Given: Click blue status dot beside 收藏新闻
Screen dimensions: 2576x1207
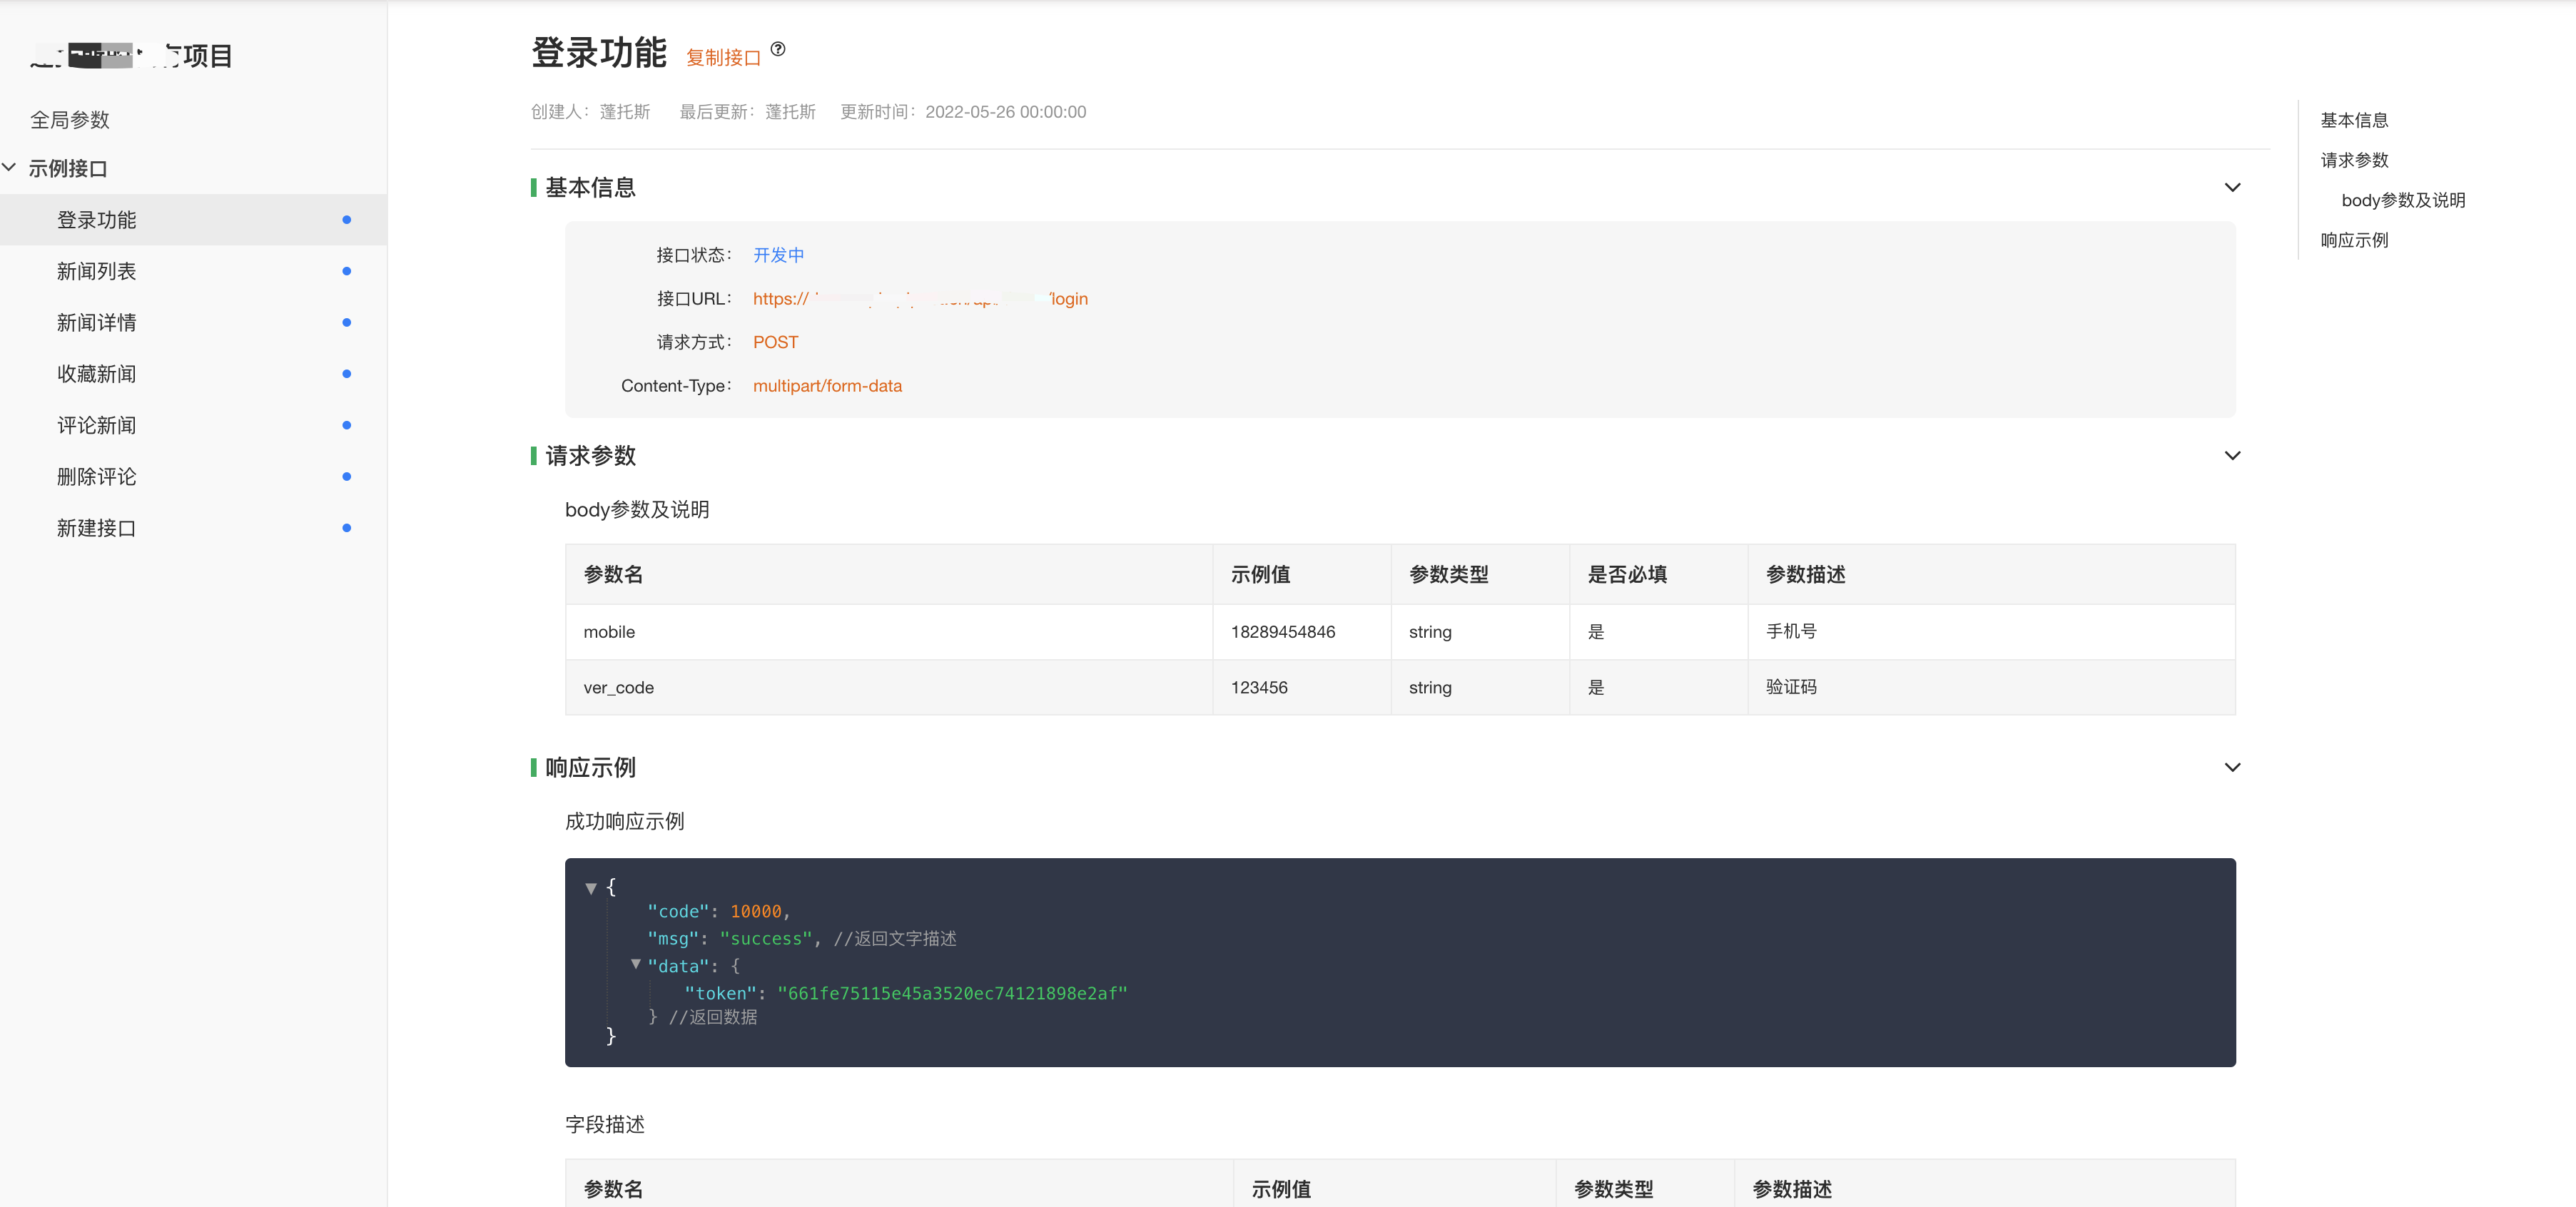Looking at the screenshot, I should click(346, 374).
